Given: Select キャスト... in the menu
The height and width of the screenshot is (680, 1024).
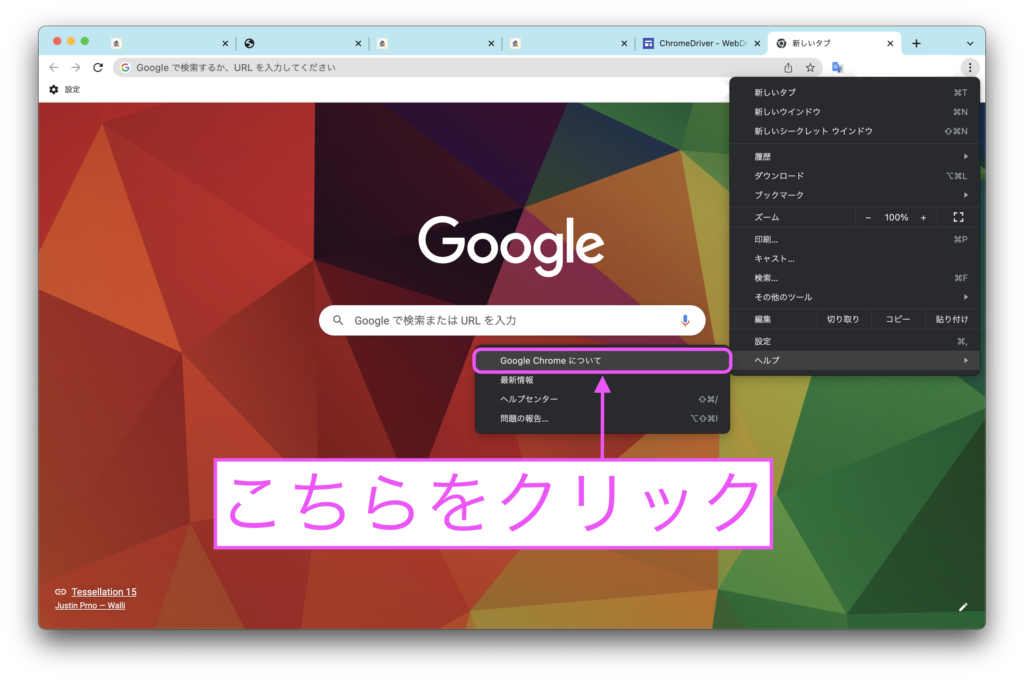Looking at the screenshot, I should point(855,259).
